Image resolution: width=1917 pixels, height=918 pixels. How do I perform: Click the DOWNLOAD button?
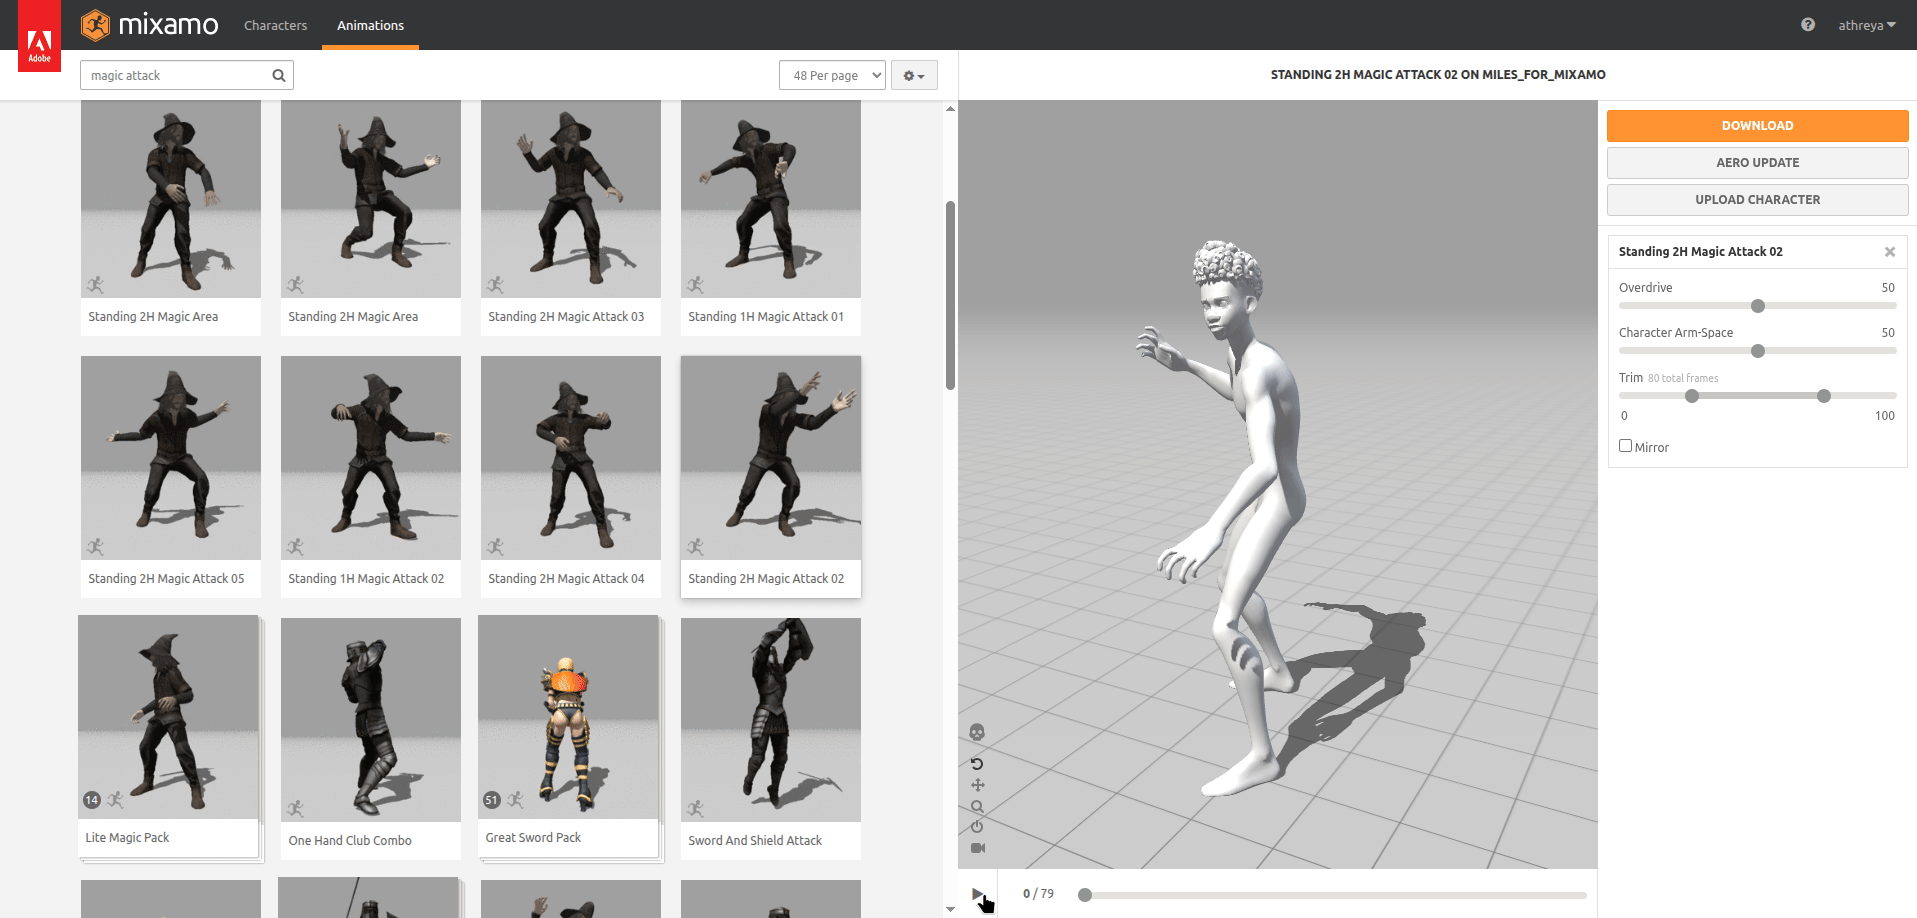pyautogui.click(x=1757, y=126)
